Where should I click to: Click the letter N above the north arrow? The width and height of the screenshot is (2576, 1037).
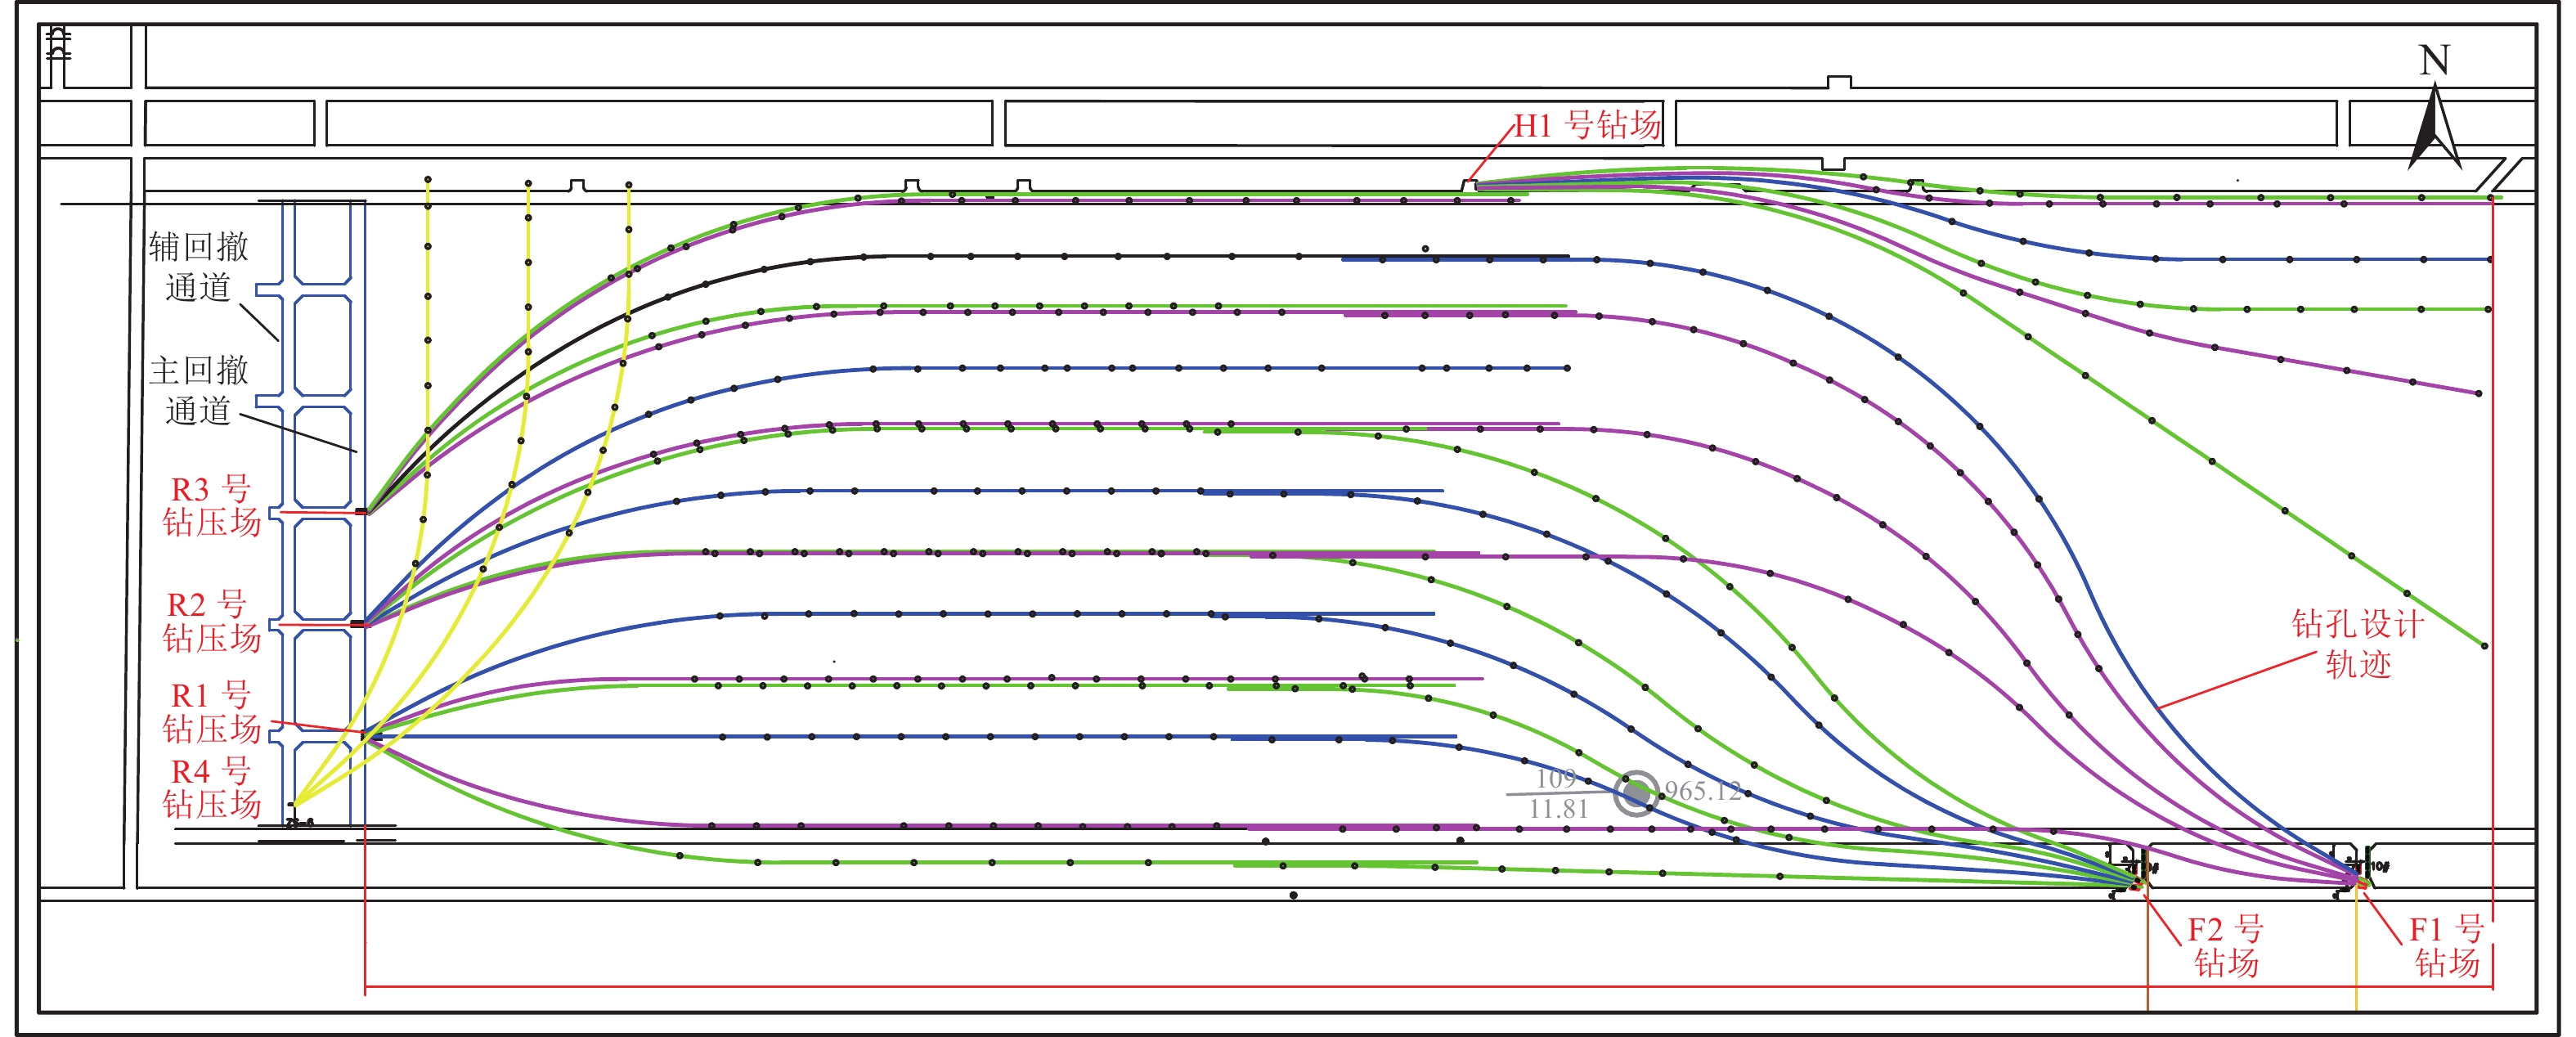[2434, 61]
